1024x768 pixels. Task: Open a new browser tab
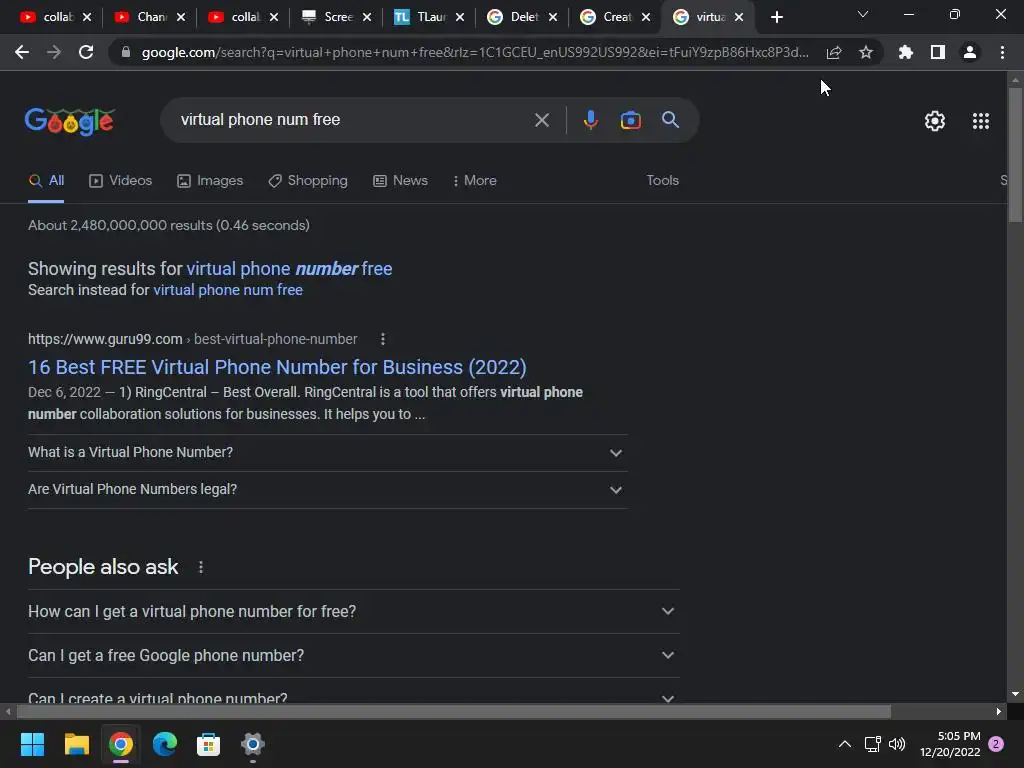pyautogui.click(x=776, y=17)
